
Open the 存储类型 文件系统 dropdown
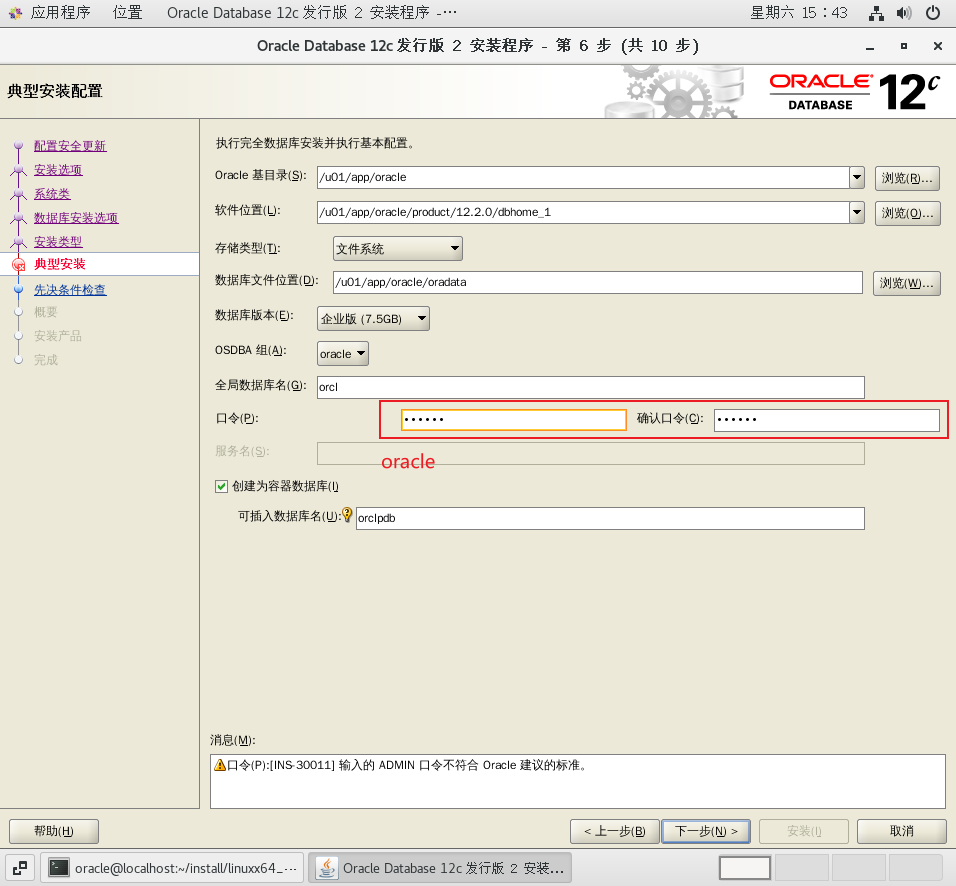398,249
